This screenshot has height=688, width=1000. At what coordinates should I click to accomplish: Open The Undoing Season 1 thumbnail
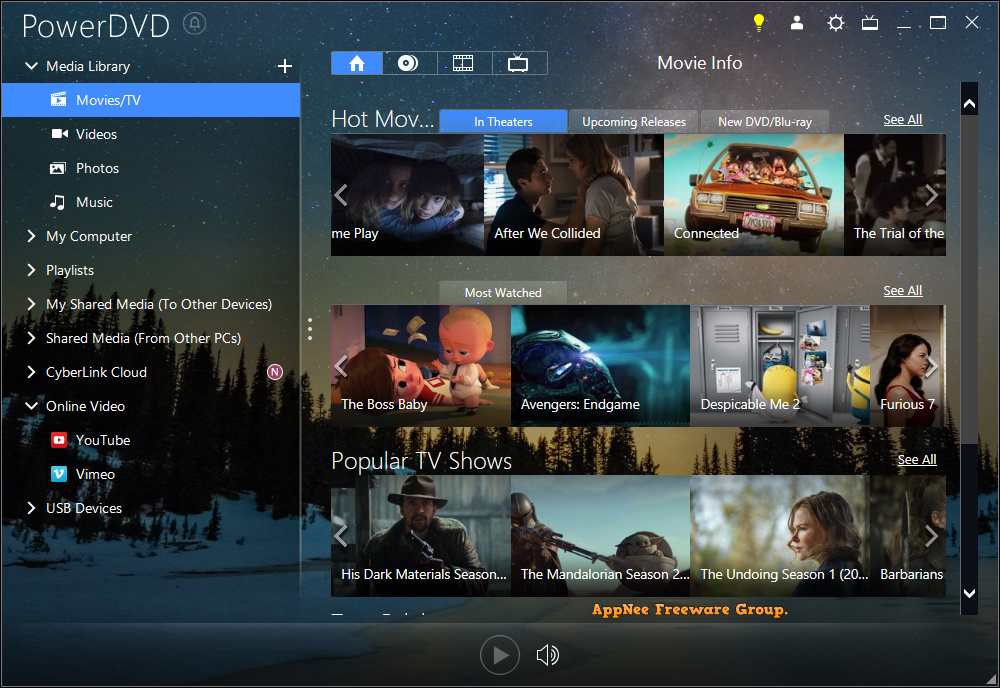pos(780,536)
